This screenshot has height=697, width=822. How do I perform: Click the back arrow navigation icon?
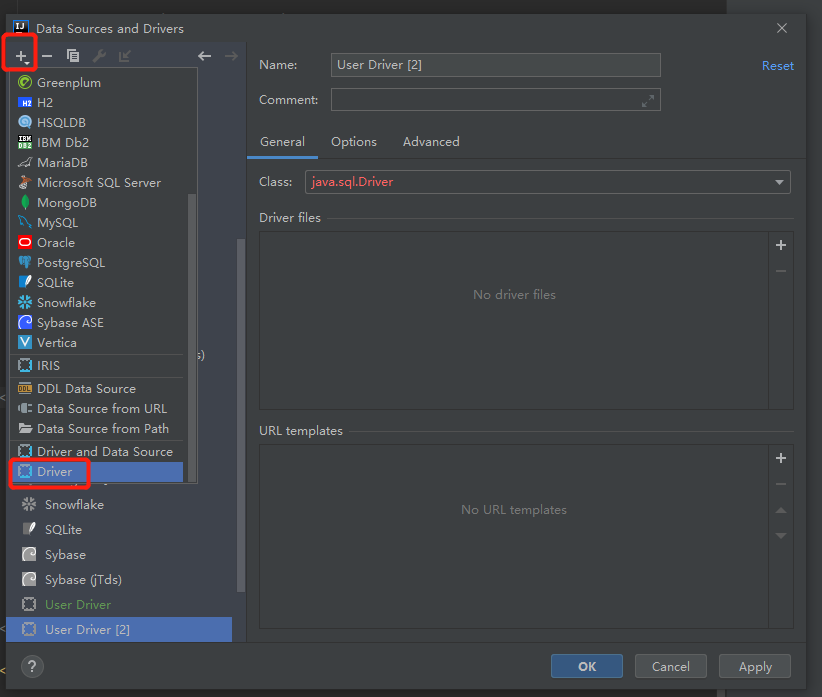click(x=204, y=56)
